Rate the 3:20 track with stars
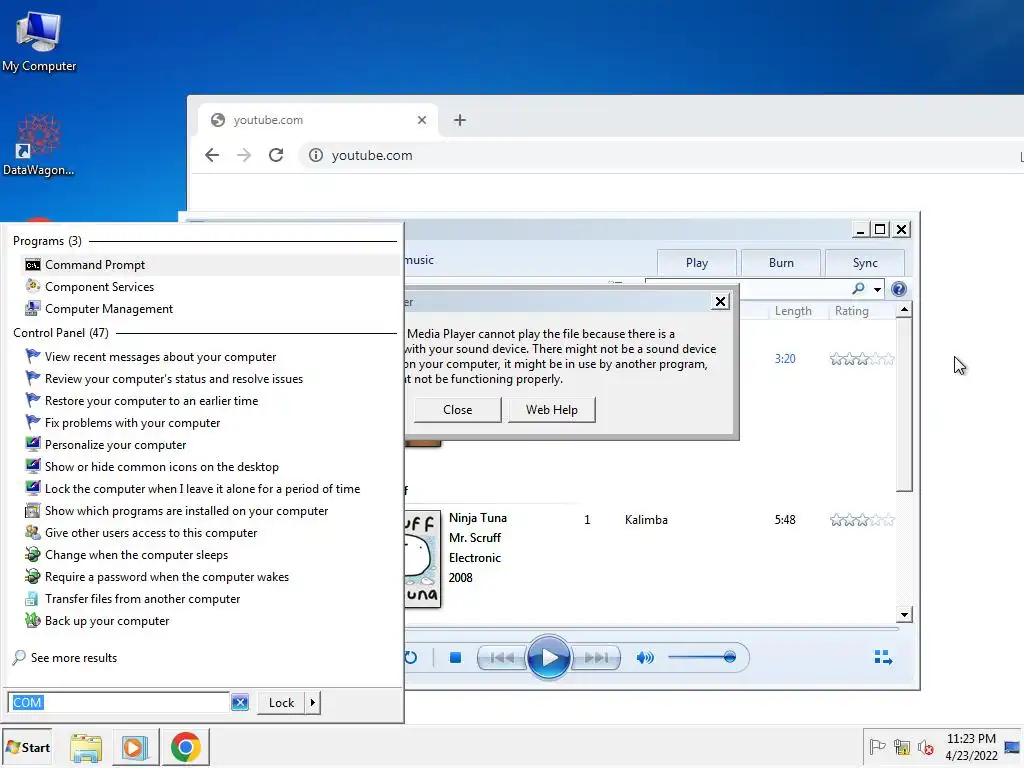This screenshot has width=1024, height=768. (x=861, y=359)
